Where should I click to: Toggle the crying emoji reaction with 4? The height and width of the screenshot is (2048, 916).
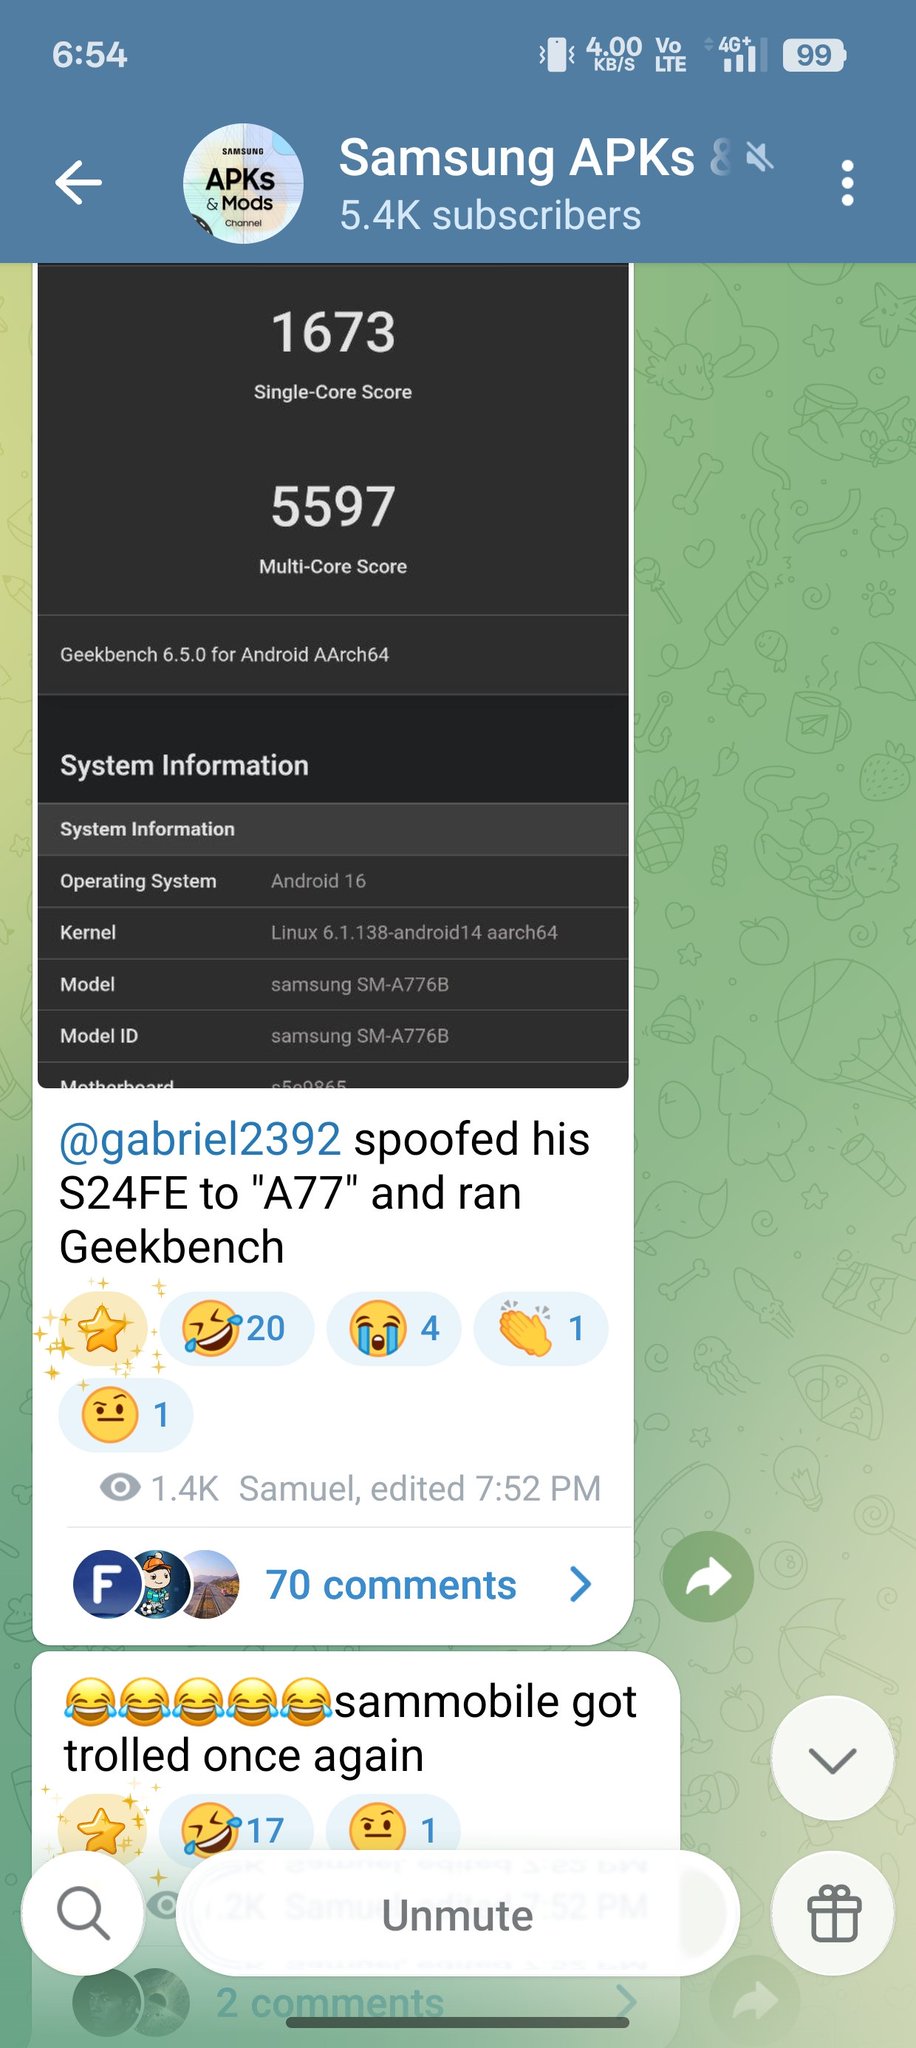point(394,1329)
